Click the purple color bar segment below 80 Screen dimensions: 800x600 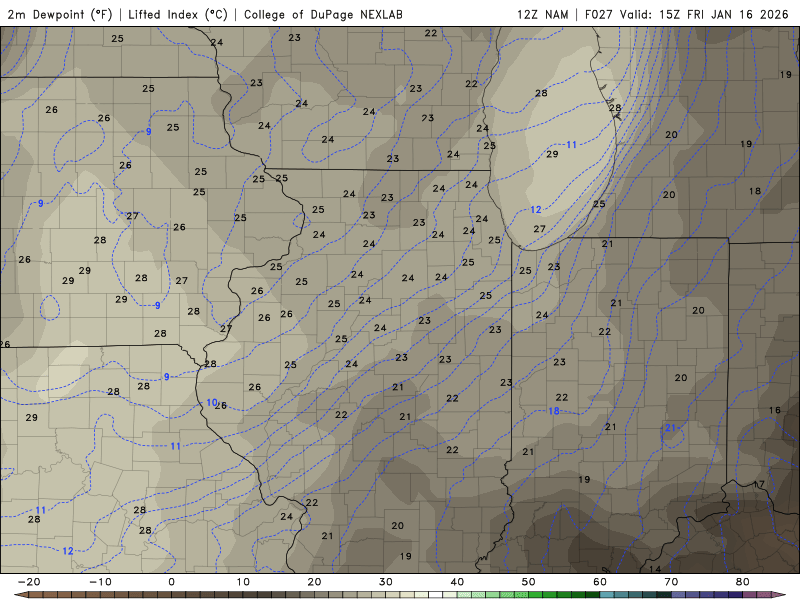pos(750,595)
